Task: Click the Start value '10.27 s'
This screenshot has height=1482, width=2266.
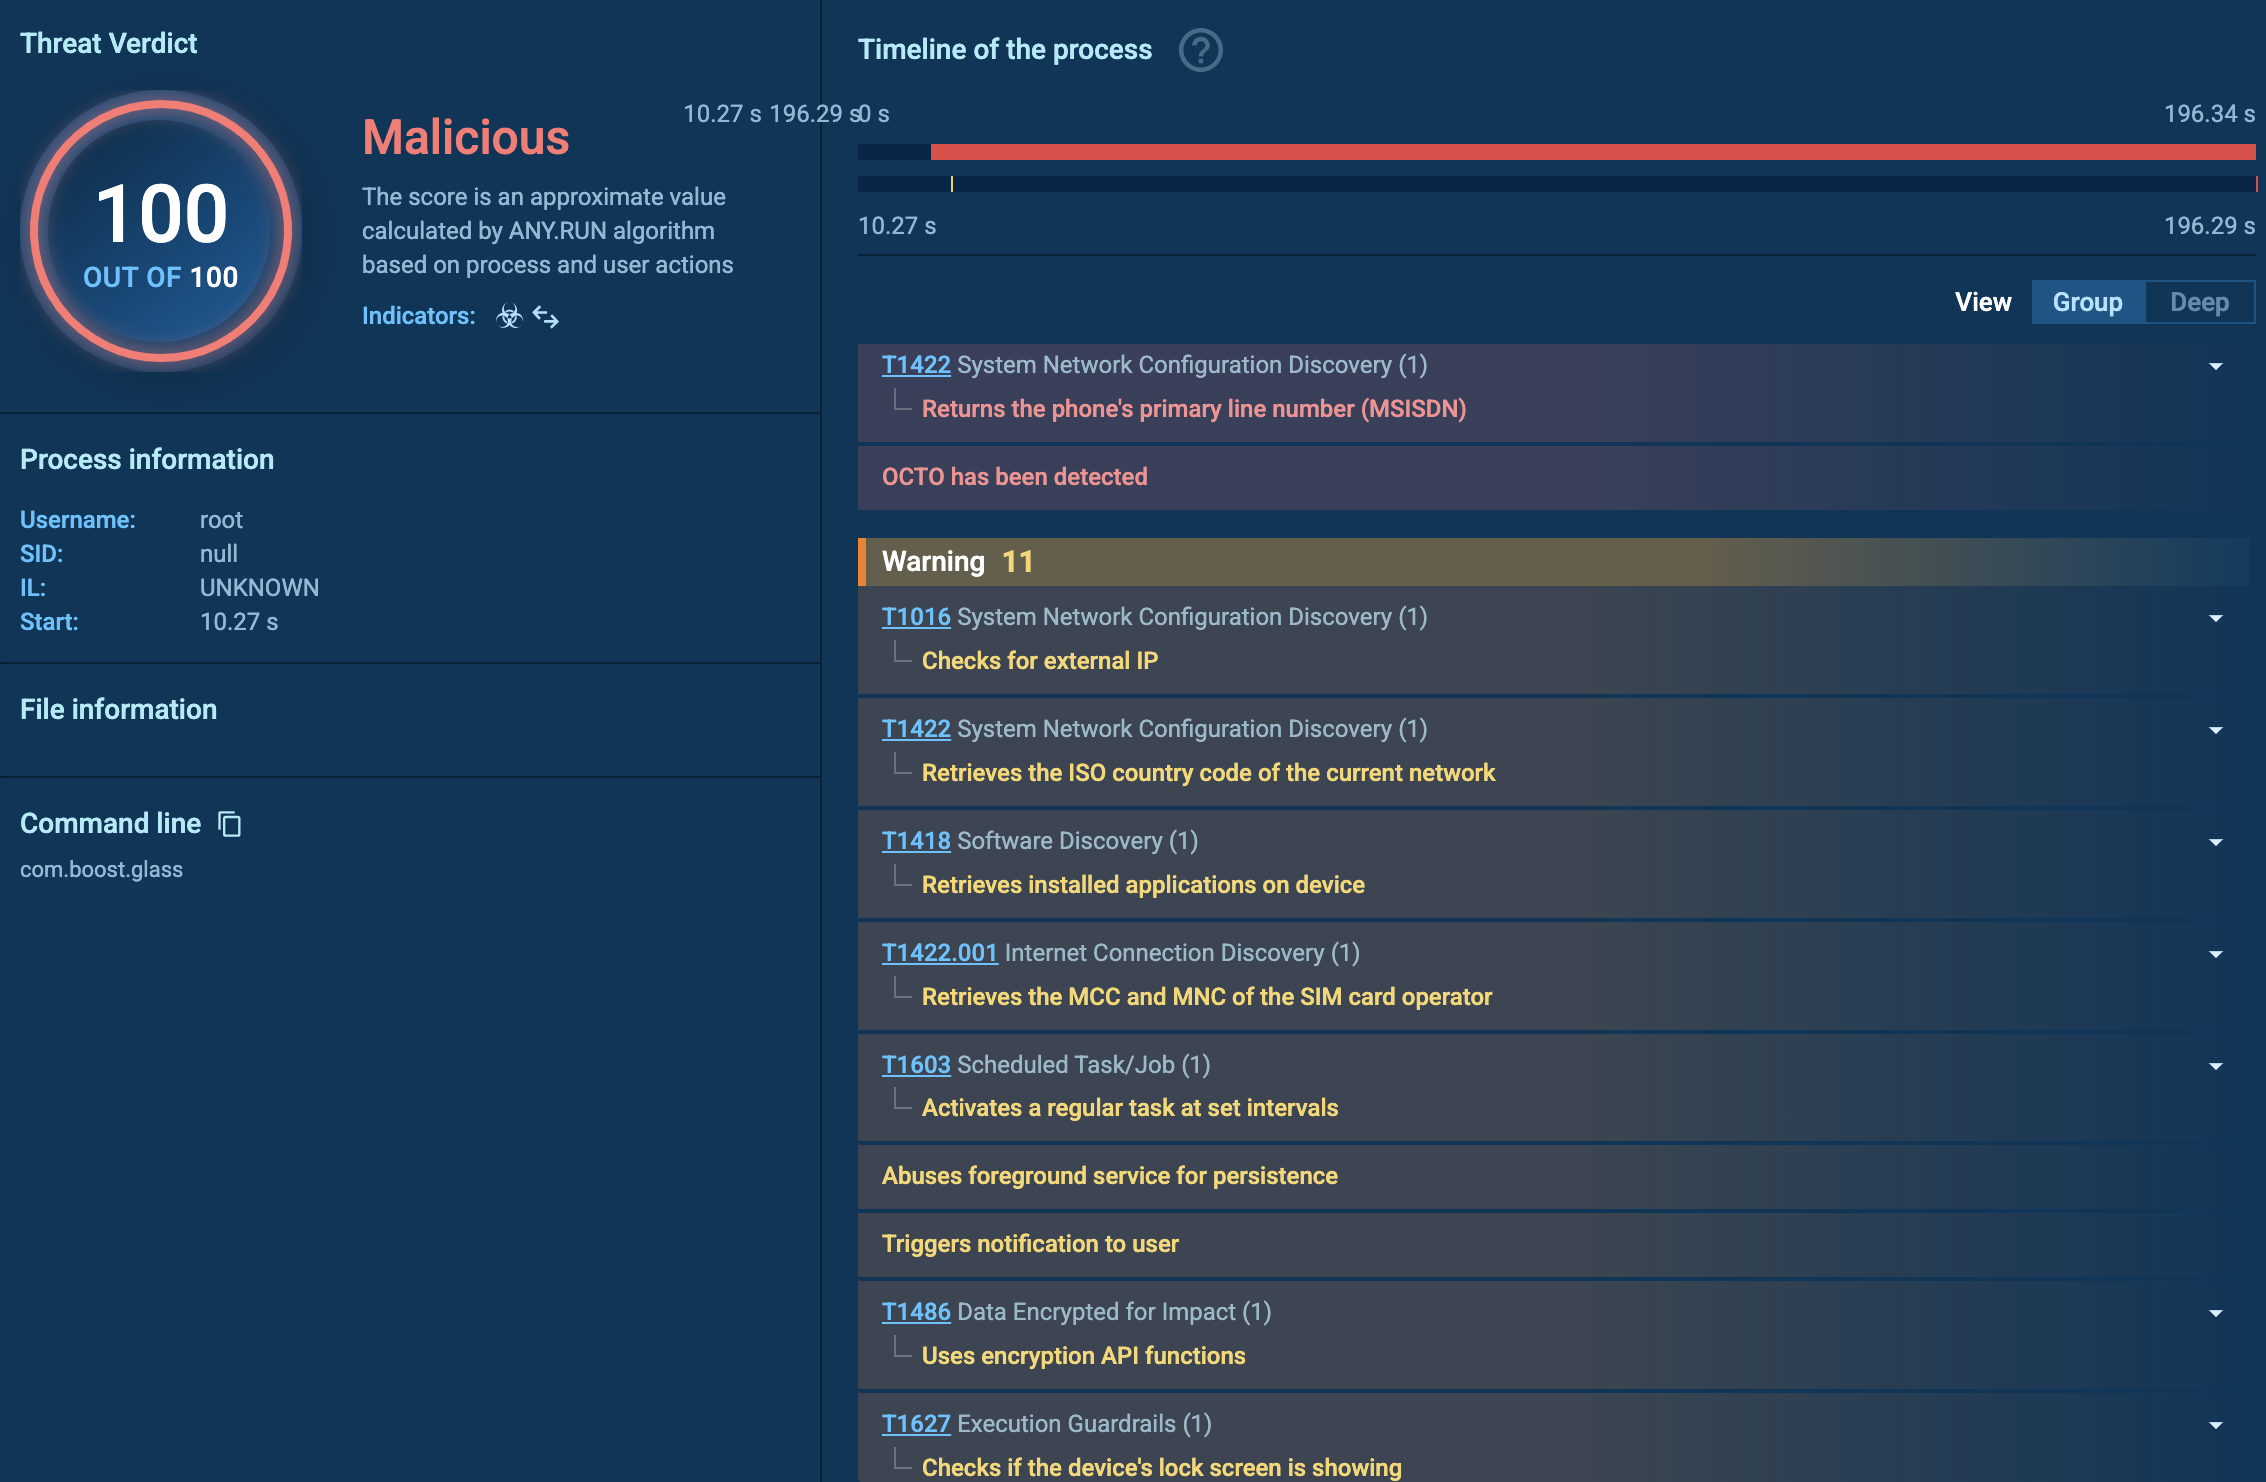Action: coord(239,622)
